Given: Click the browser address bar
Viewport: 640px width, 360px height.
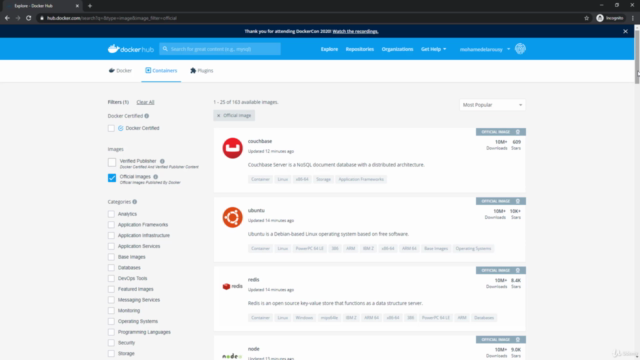Looking at the screenshot, I should tap(310, 18).
